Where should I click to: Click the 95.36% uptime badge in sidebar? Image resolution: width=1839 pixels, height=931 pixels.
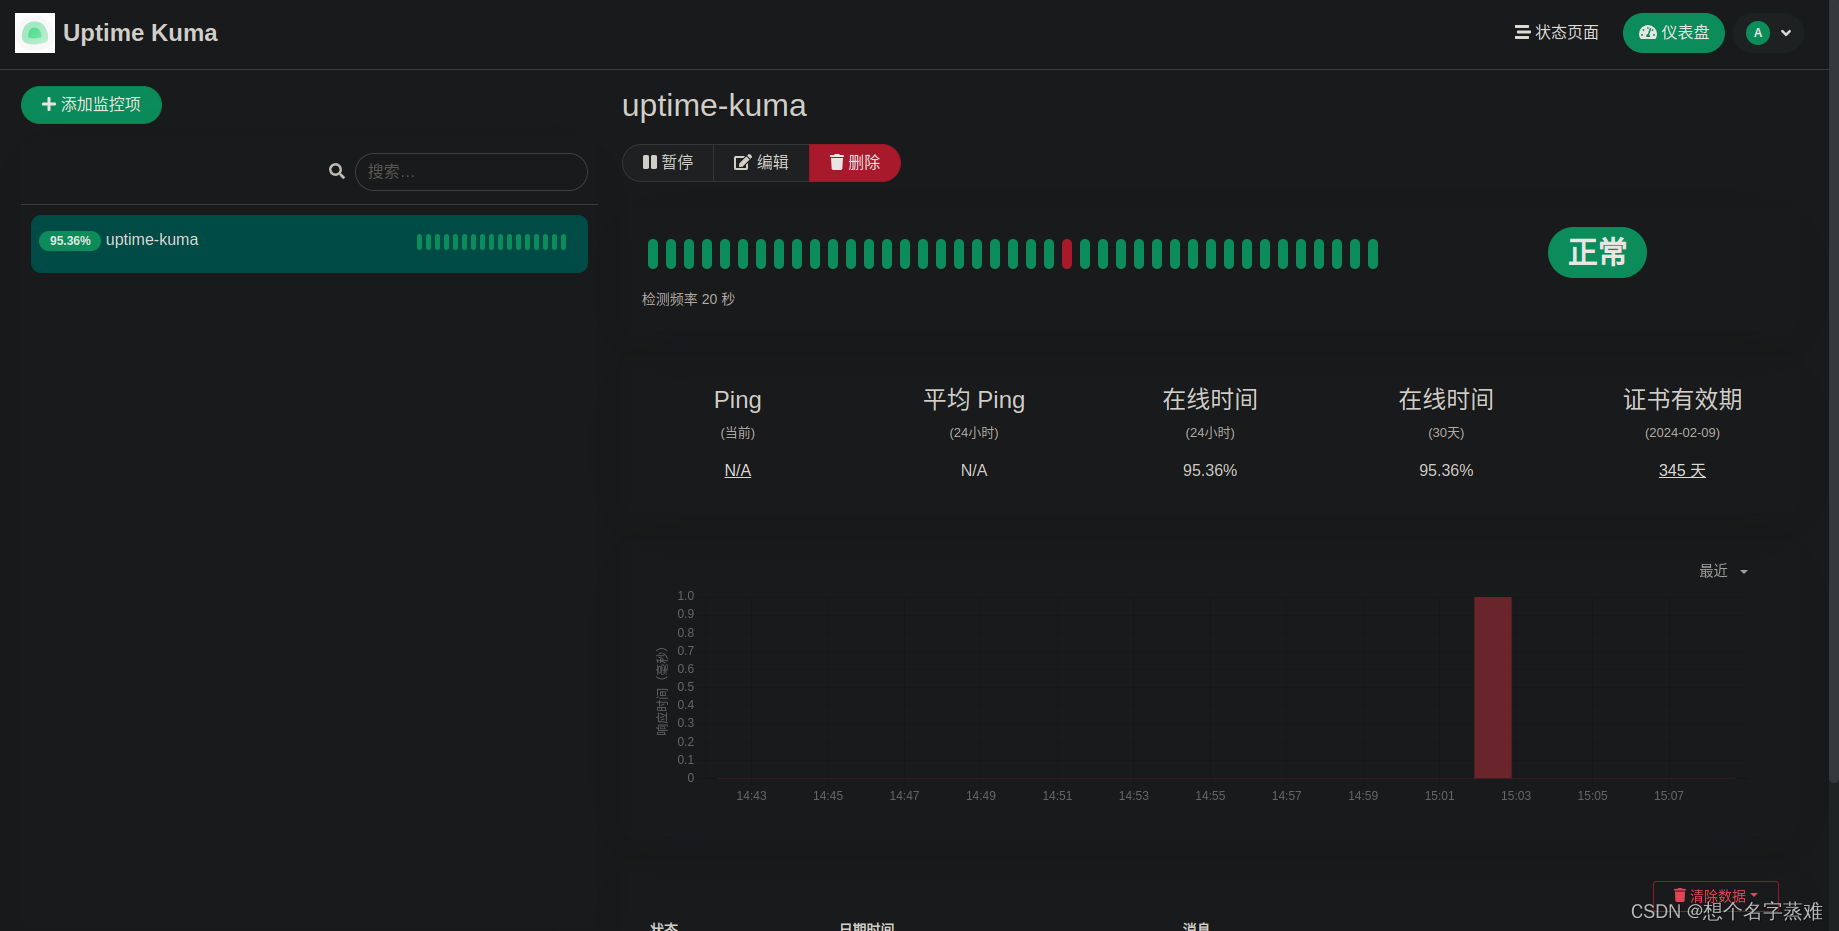70,241
